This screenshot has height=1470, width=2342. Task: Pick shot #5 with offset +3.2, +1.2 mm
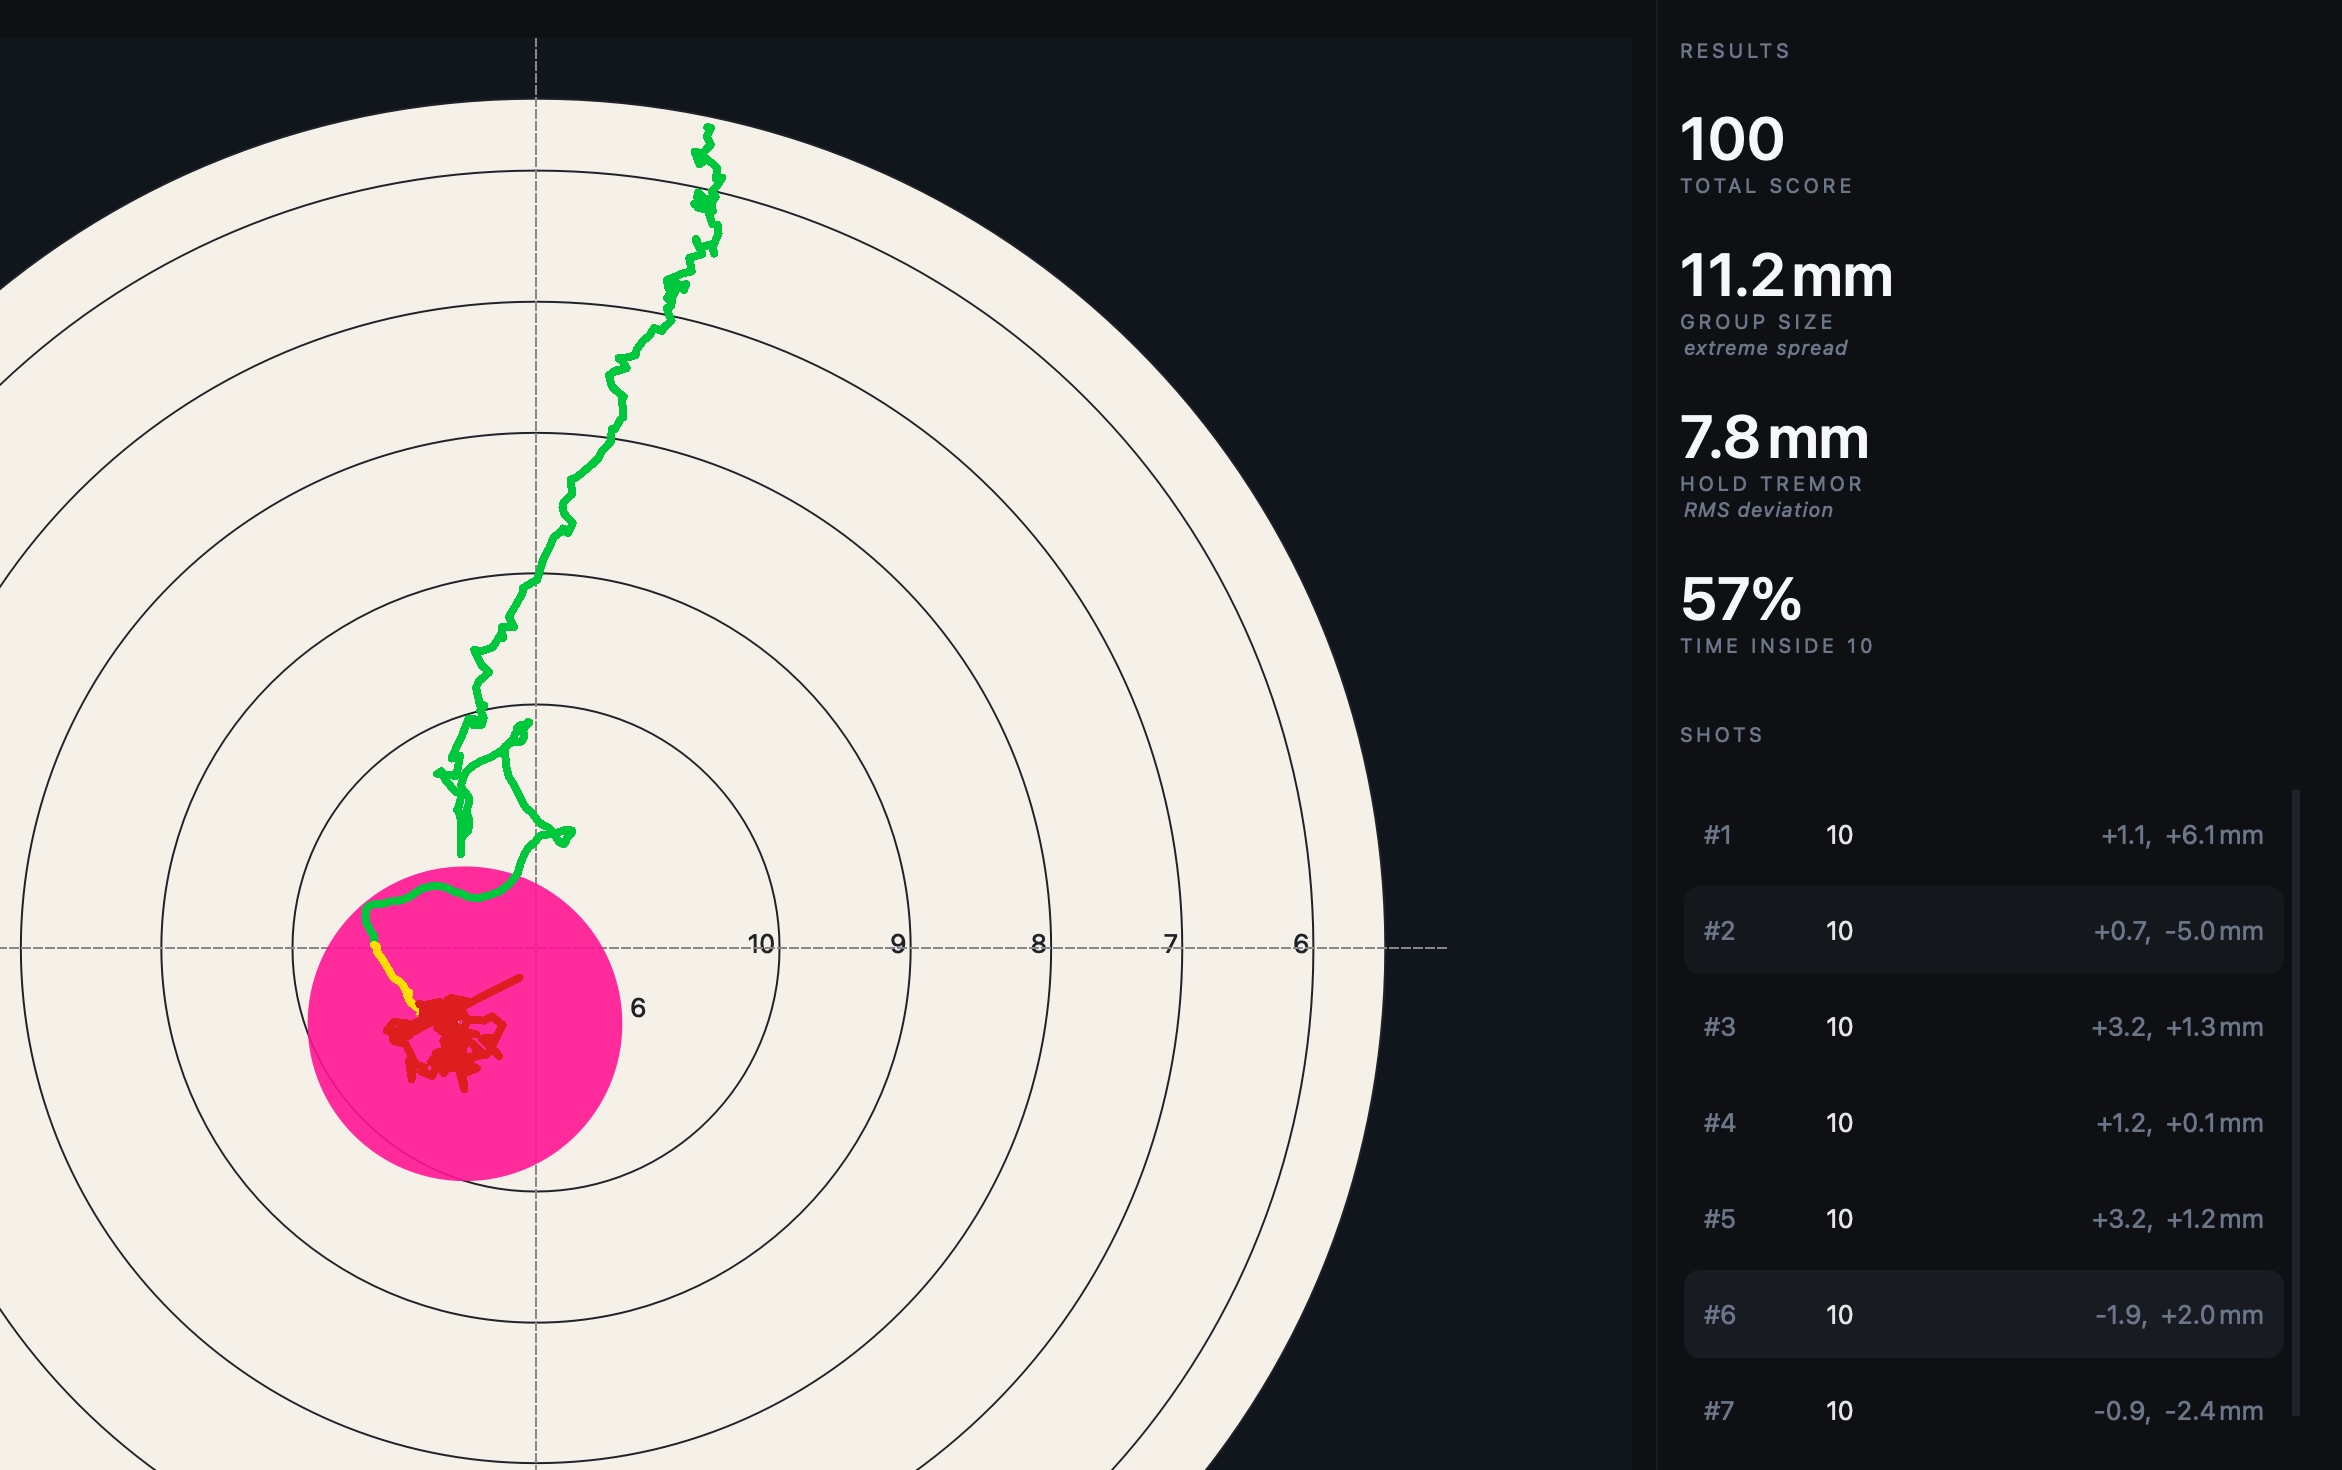(x=1983, y=1219)
